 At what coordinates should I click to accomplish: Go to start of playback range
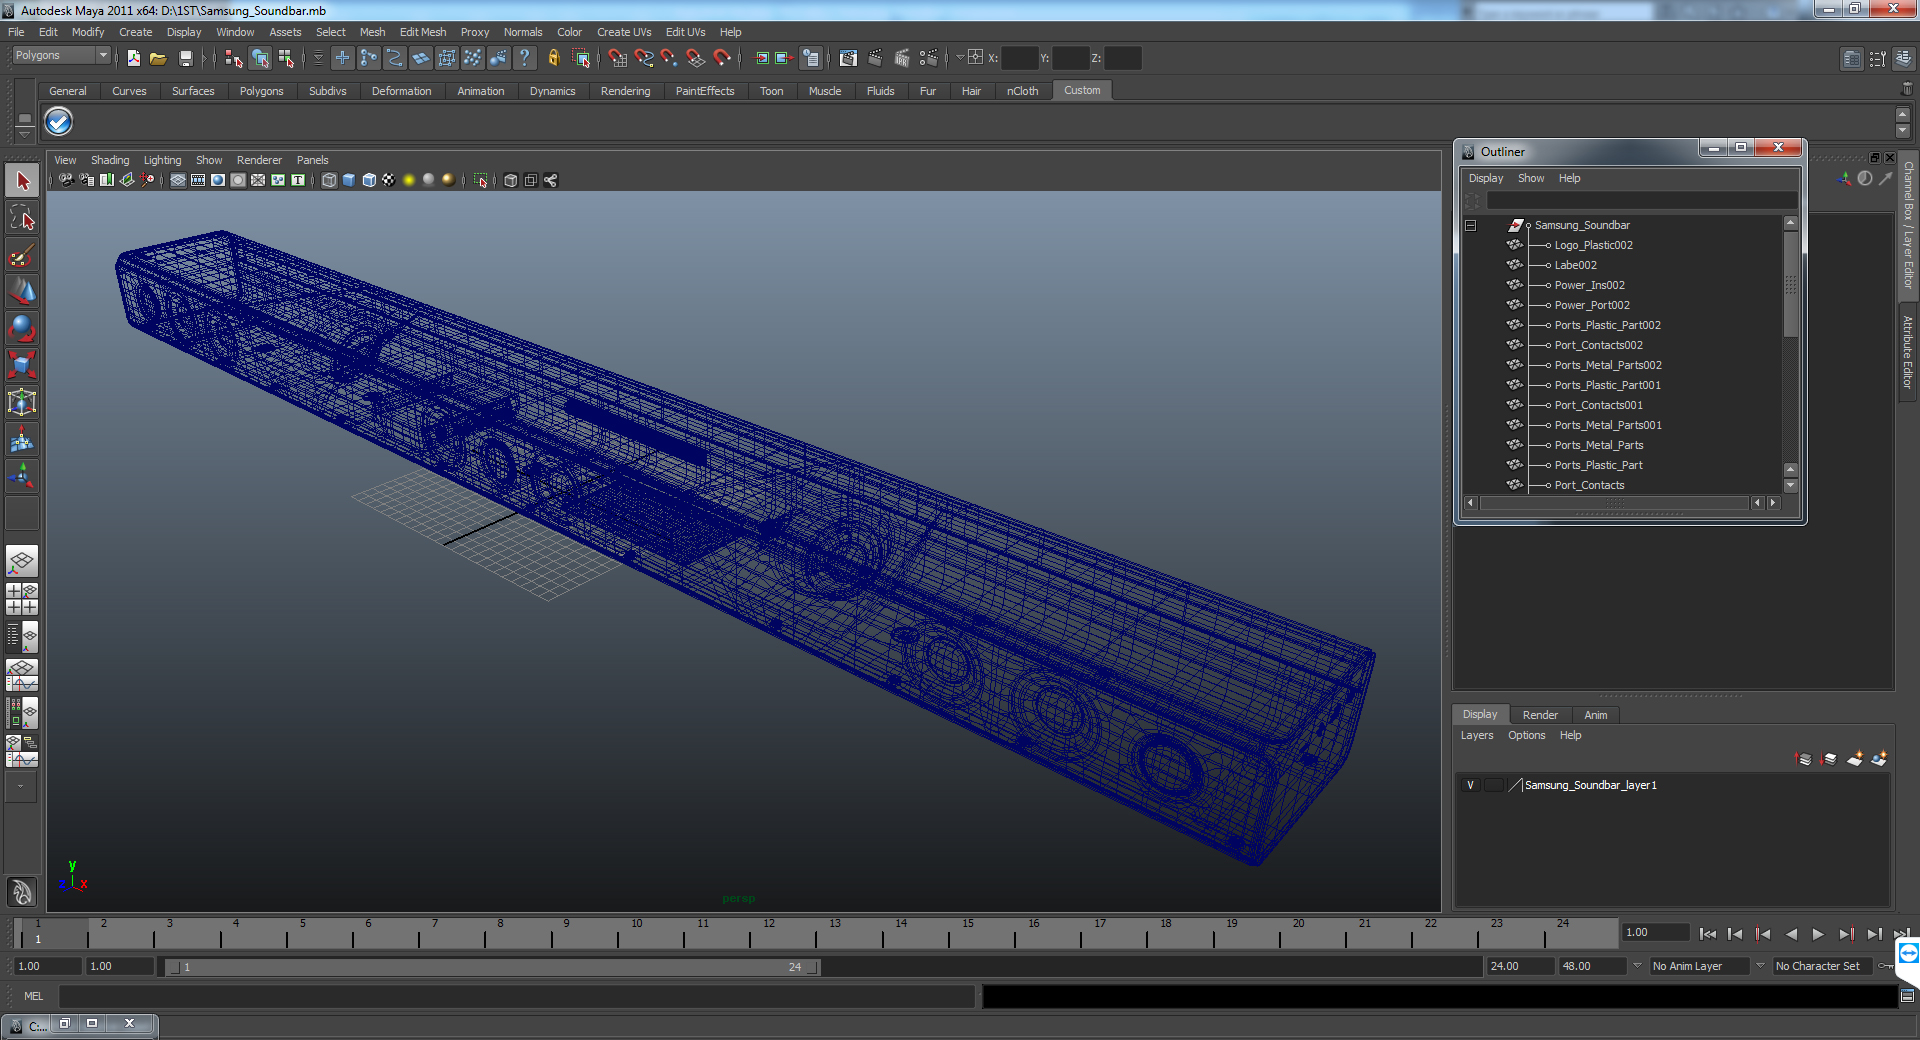pos(1708,934)
